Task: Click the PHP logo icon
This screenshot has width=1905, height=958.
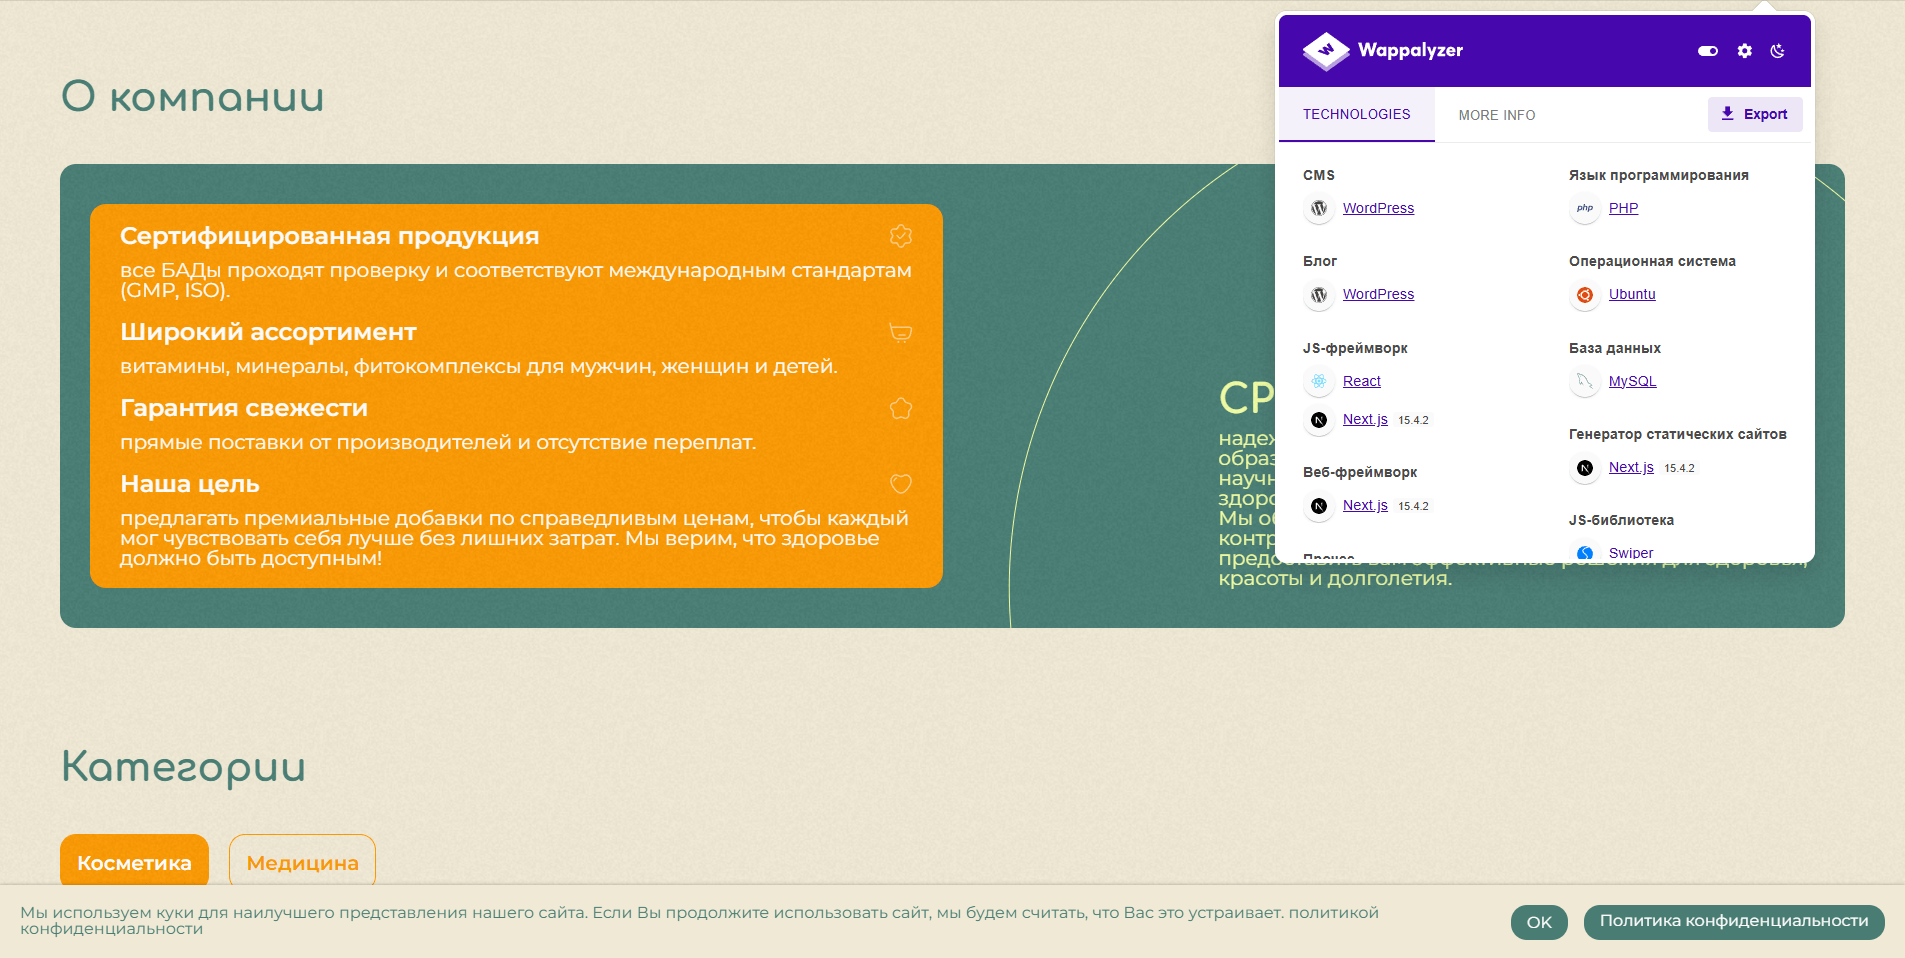Action: pos(1585,209)
